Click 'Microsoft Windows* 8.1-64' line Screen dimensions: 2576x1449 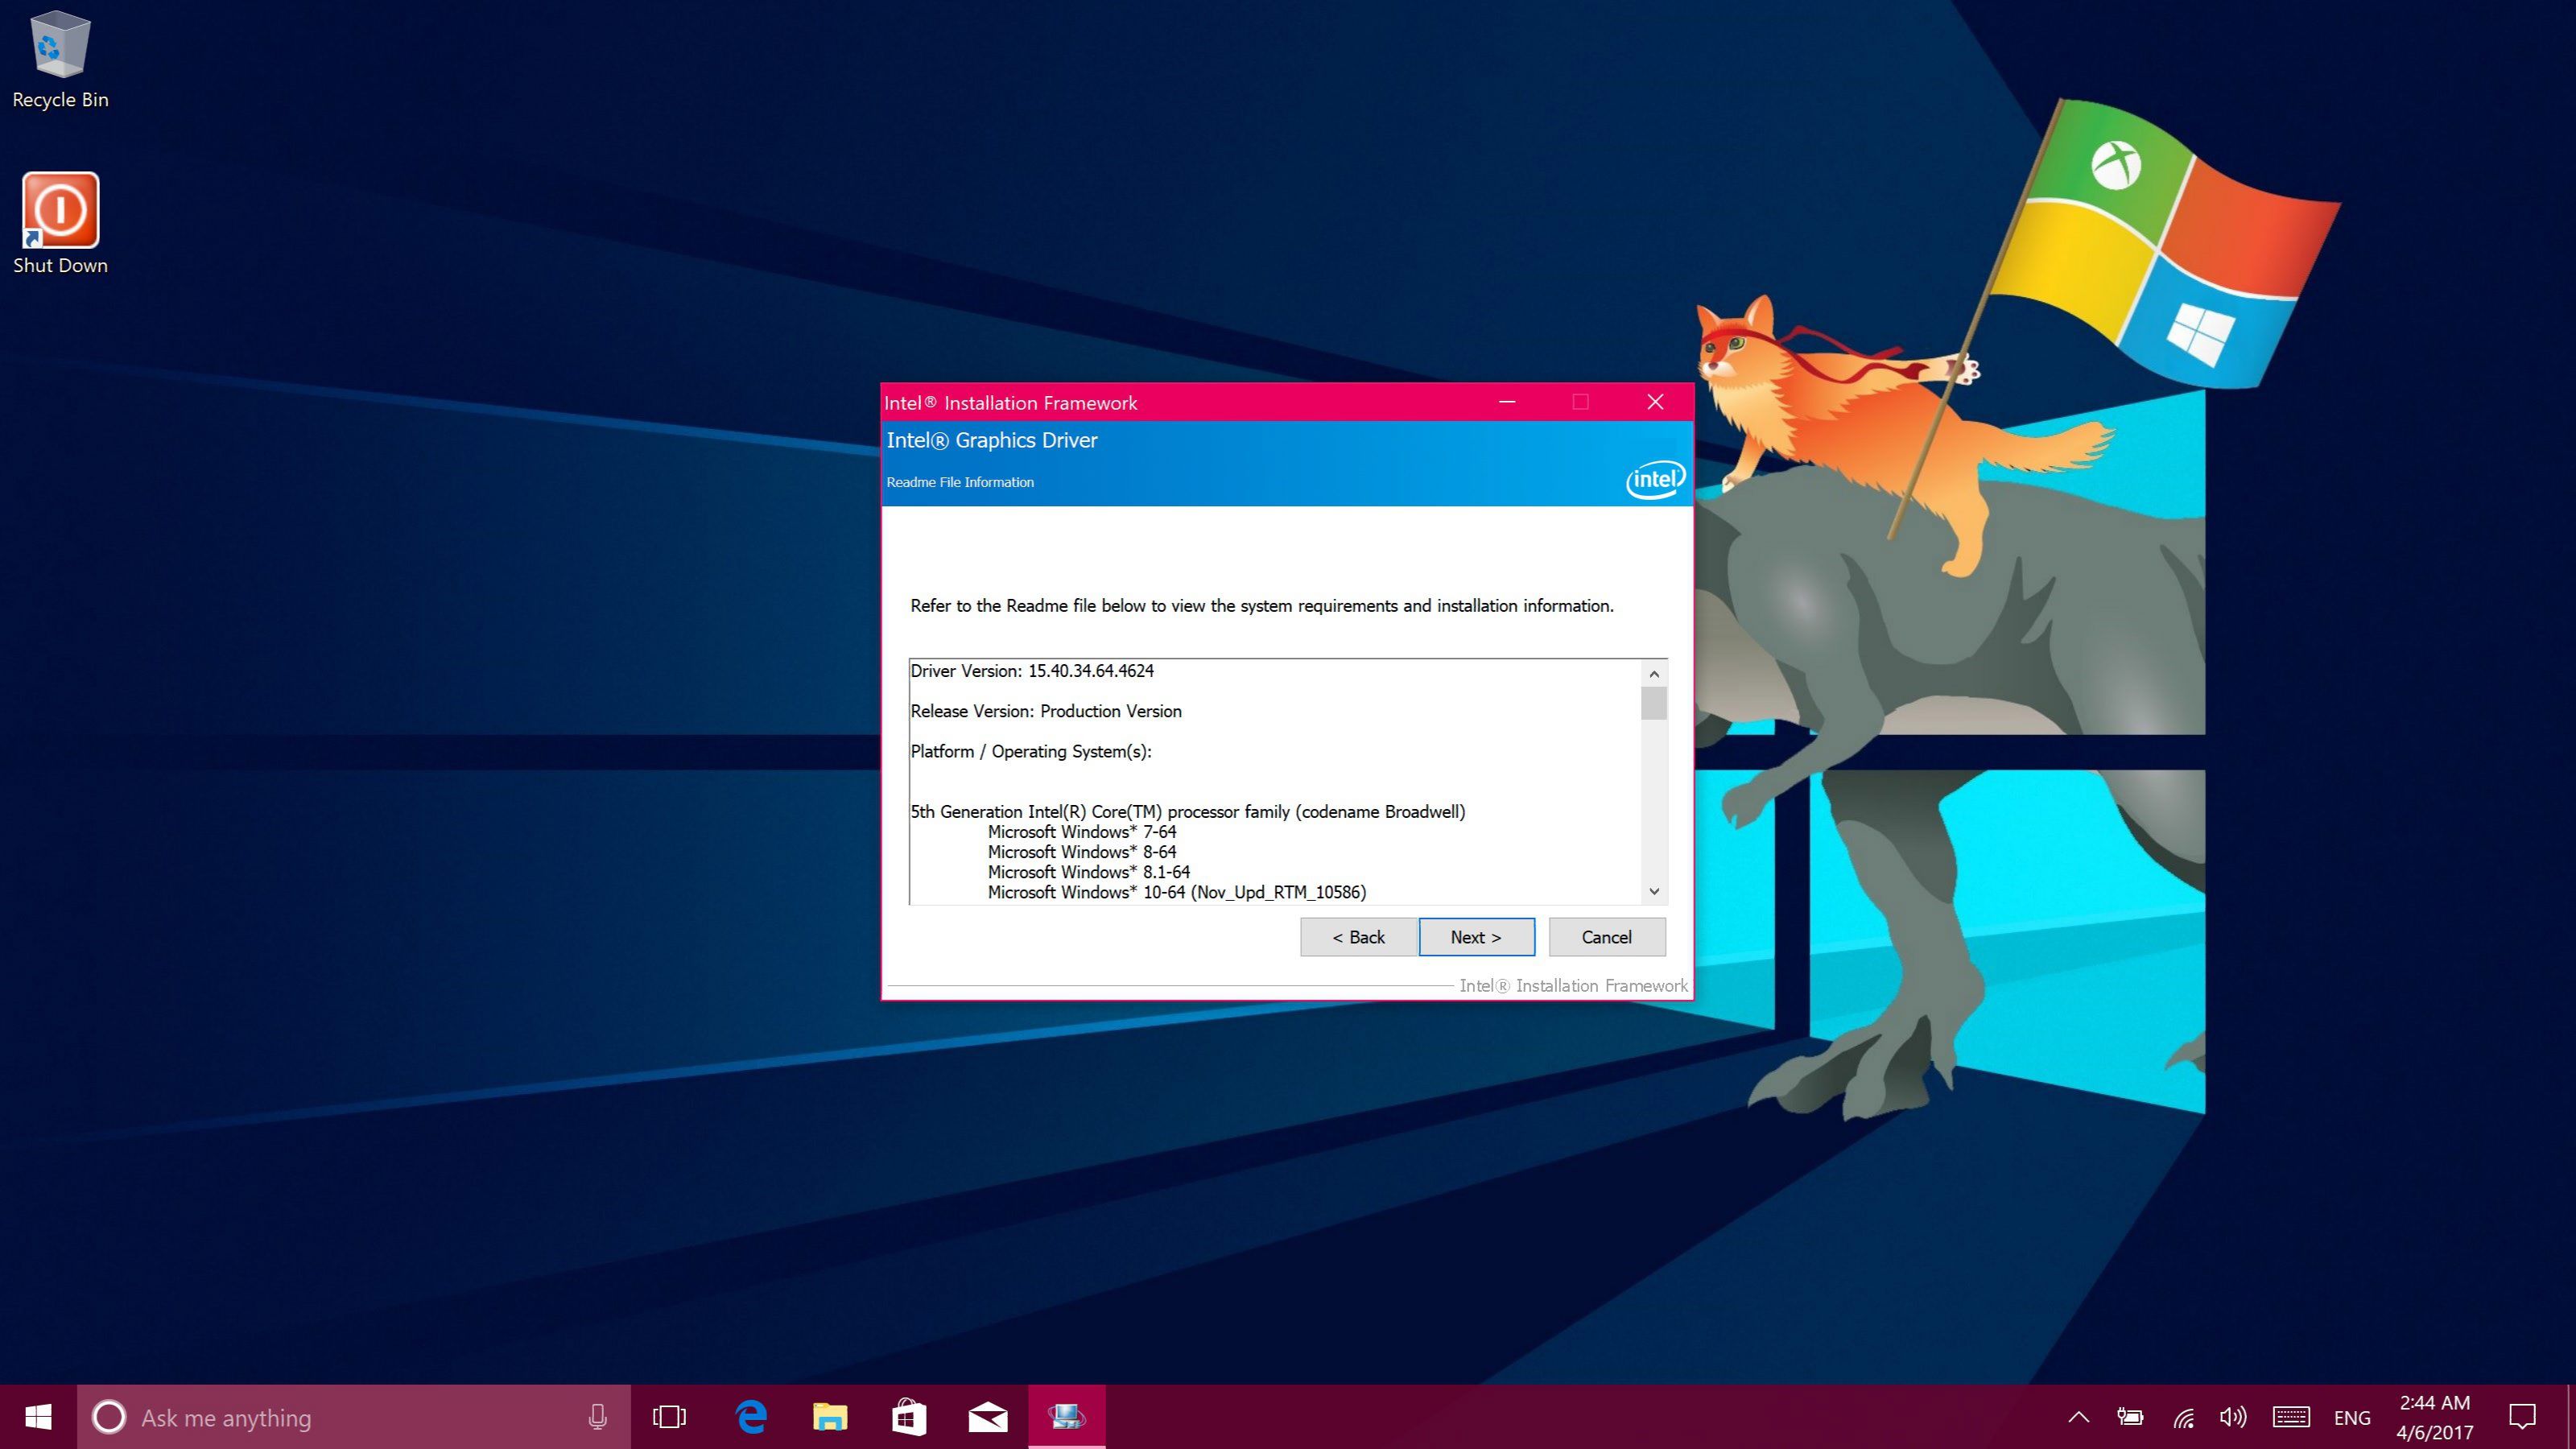point(1089,872)
